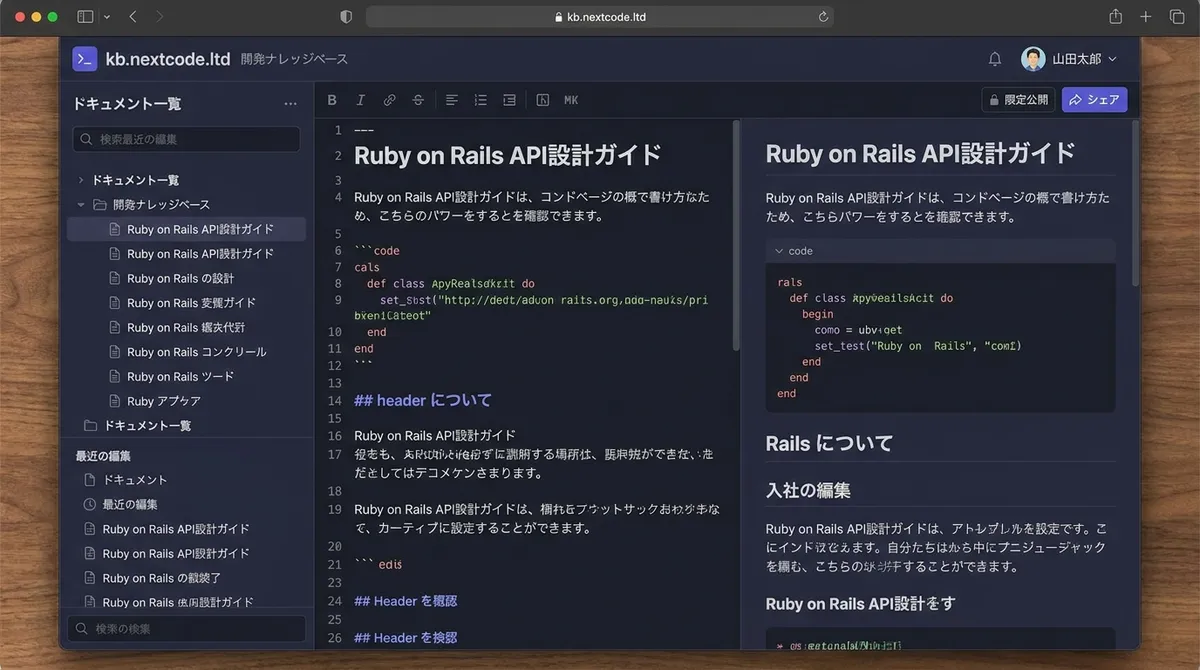Insert a hyperlink with the chain icon
Screen dimensions: 1200x670
click(x=389, y=99)
